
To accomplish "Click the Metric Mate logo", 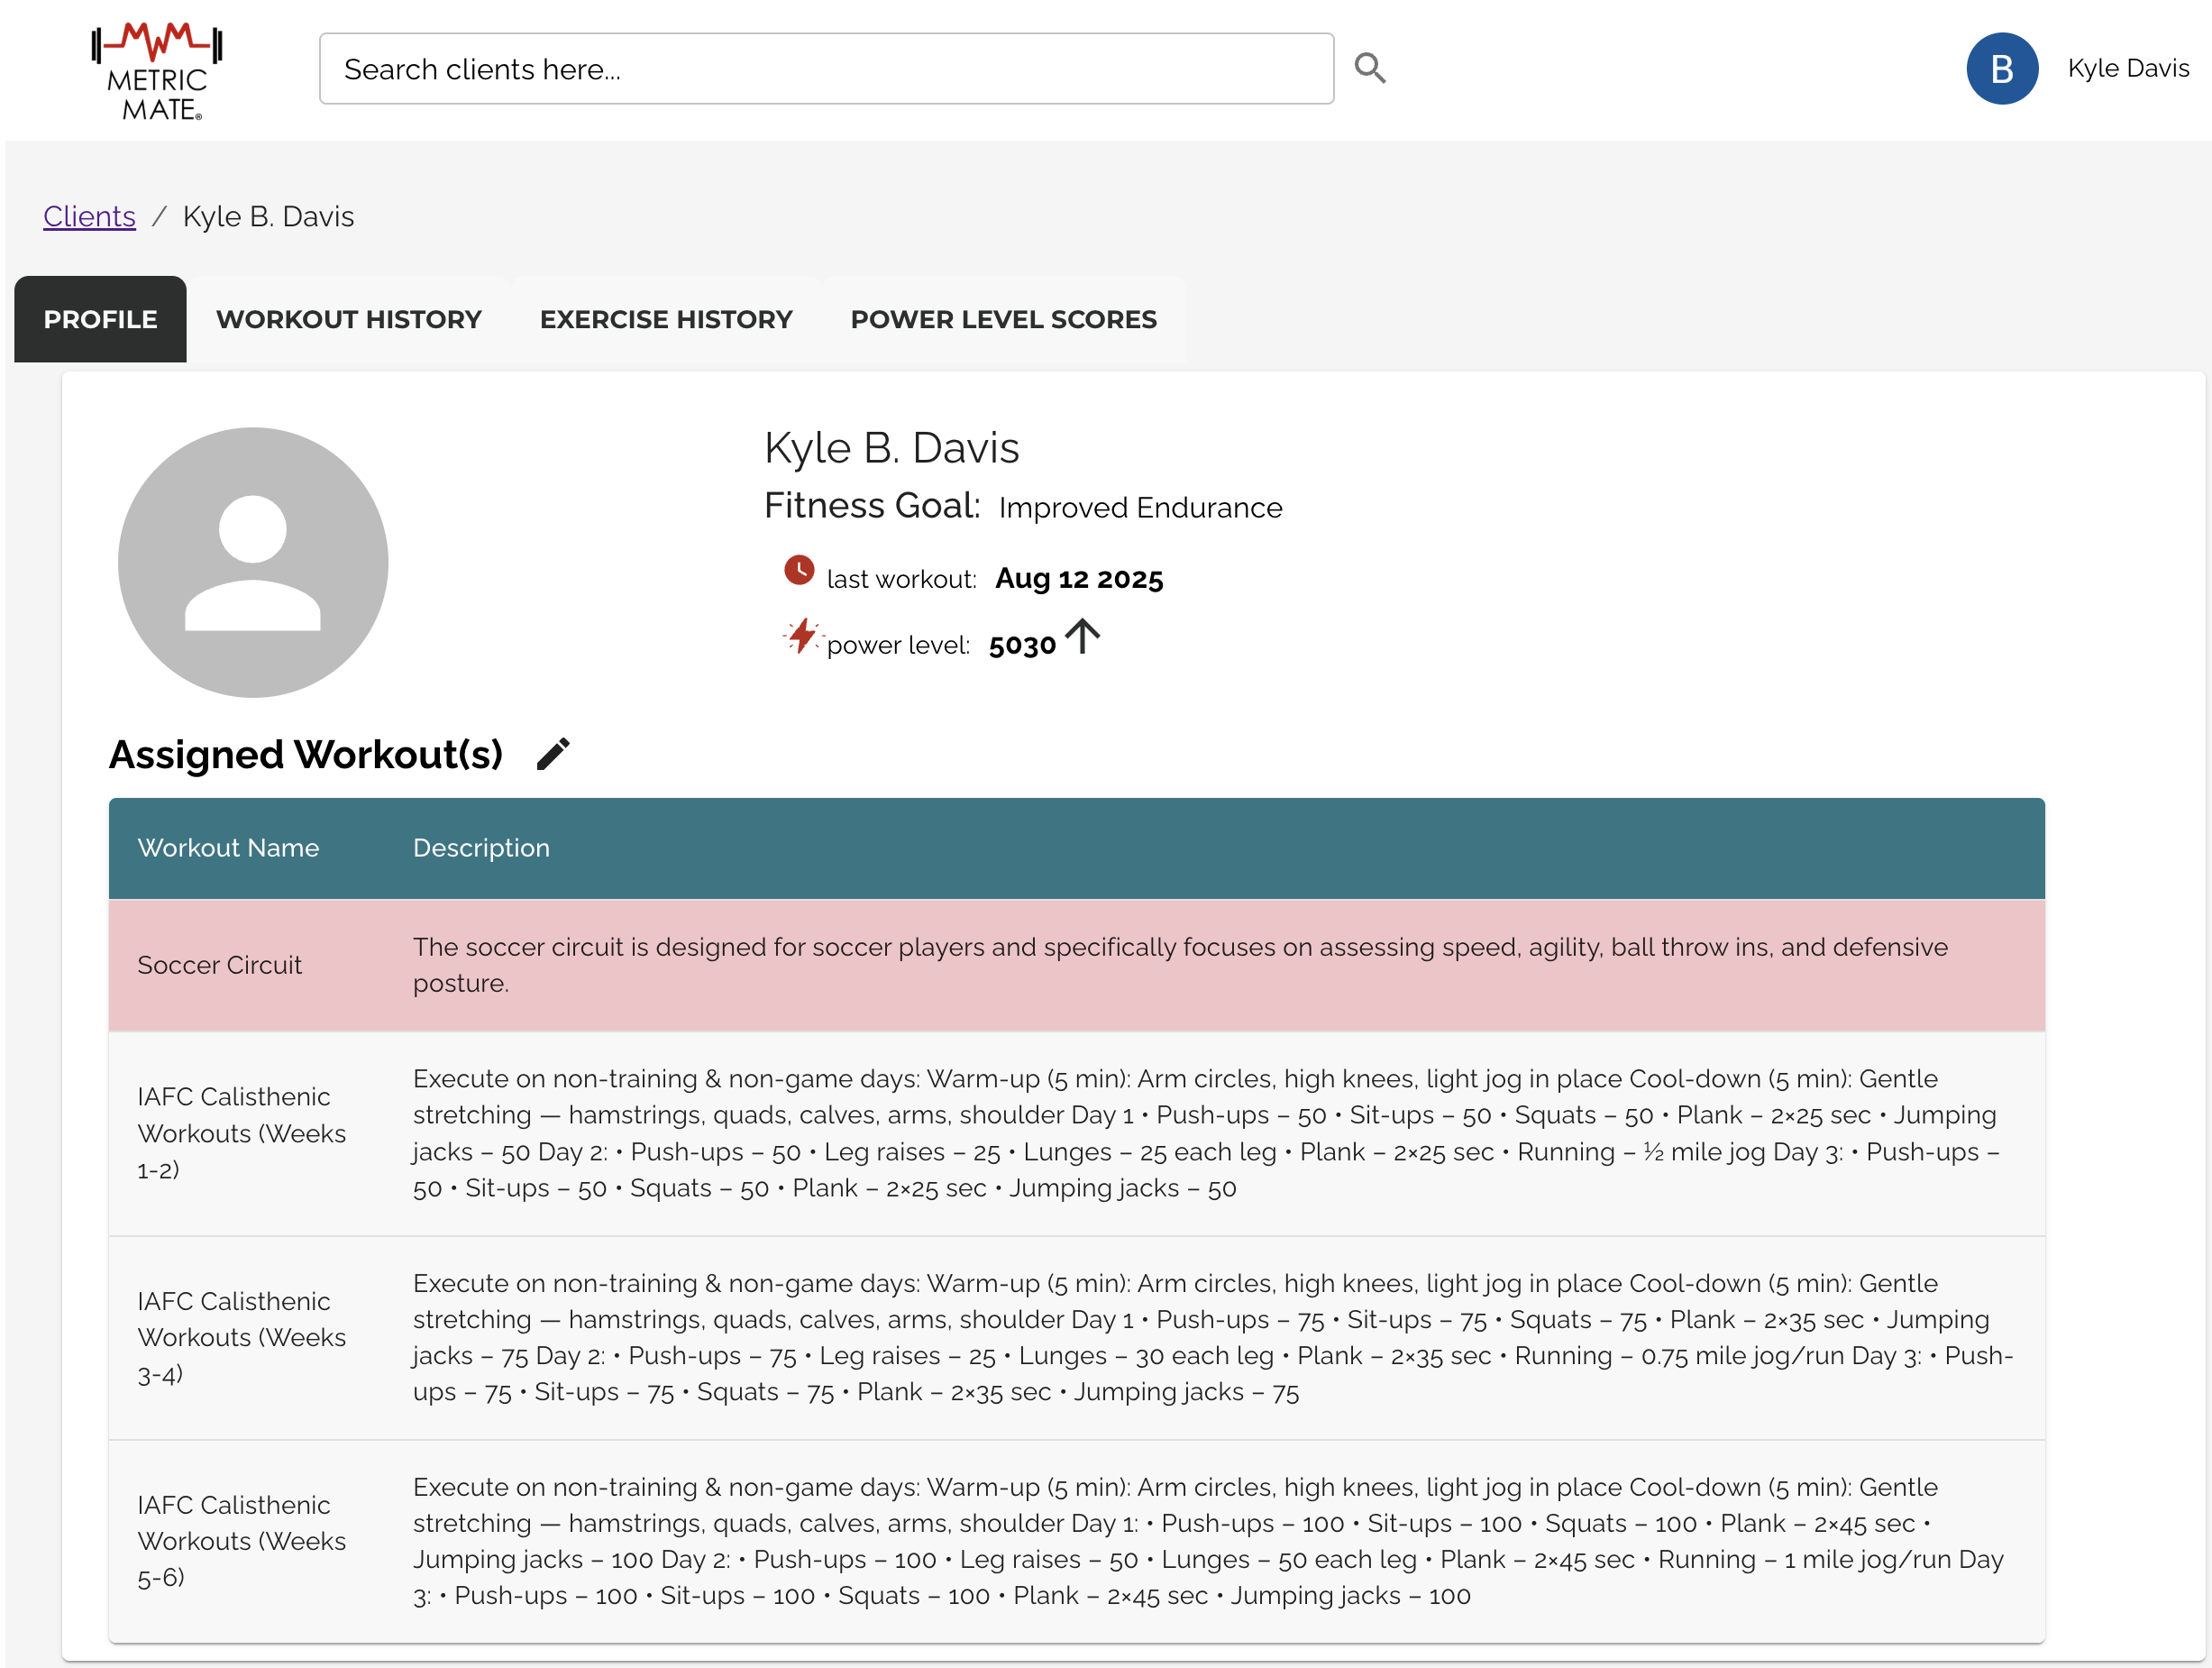I will [x=157, y=70].
